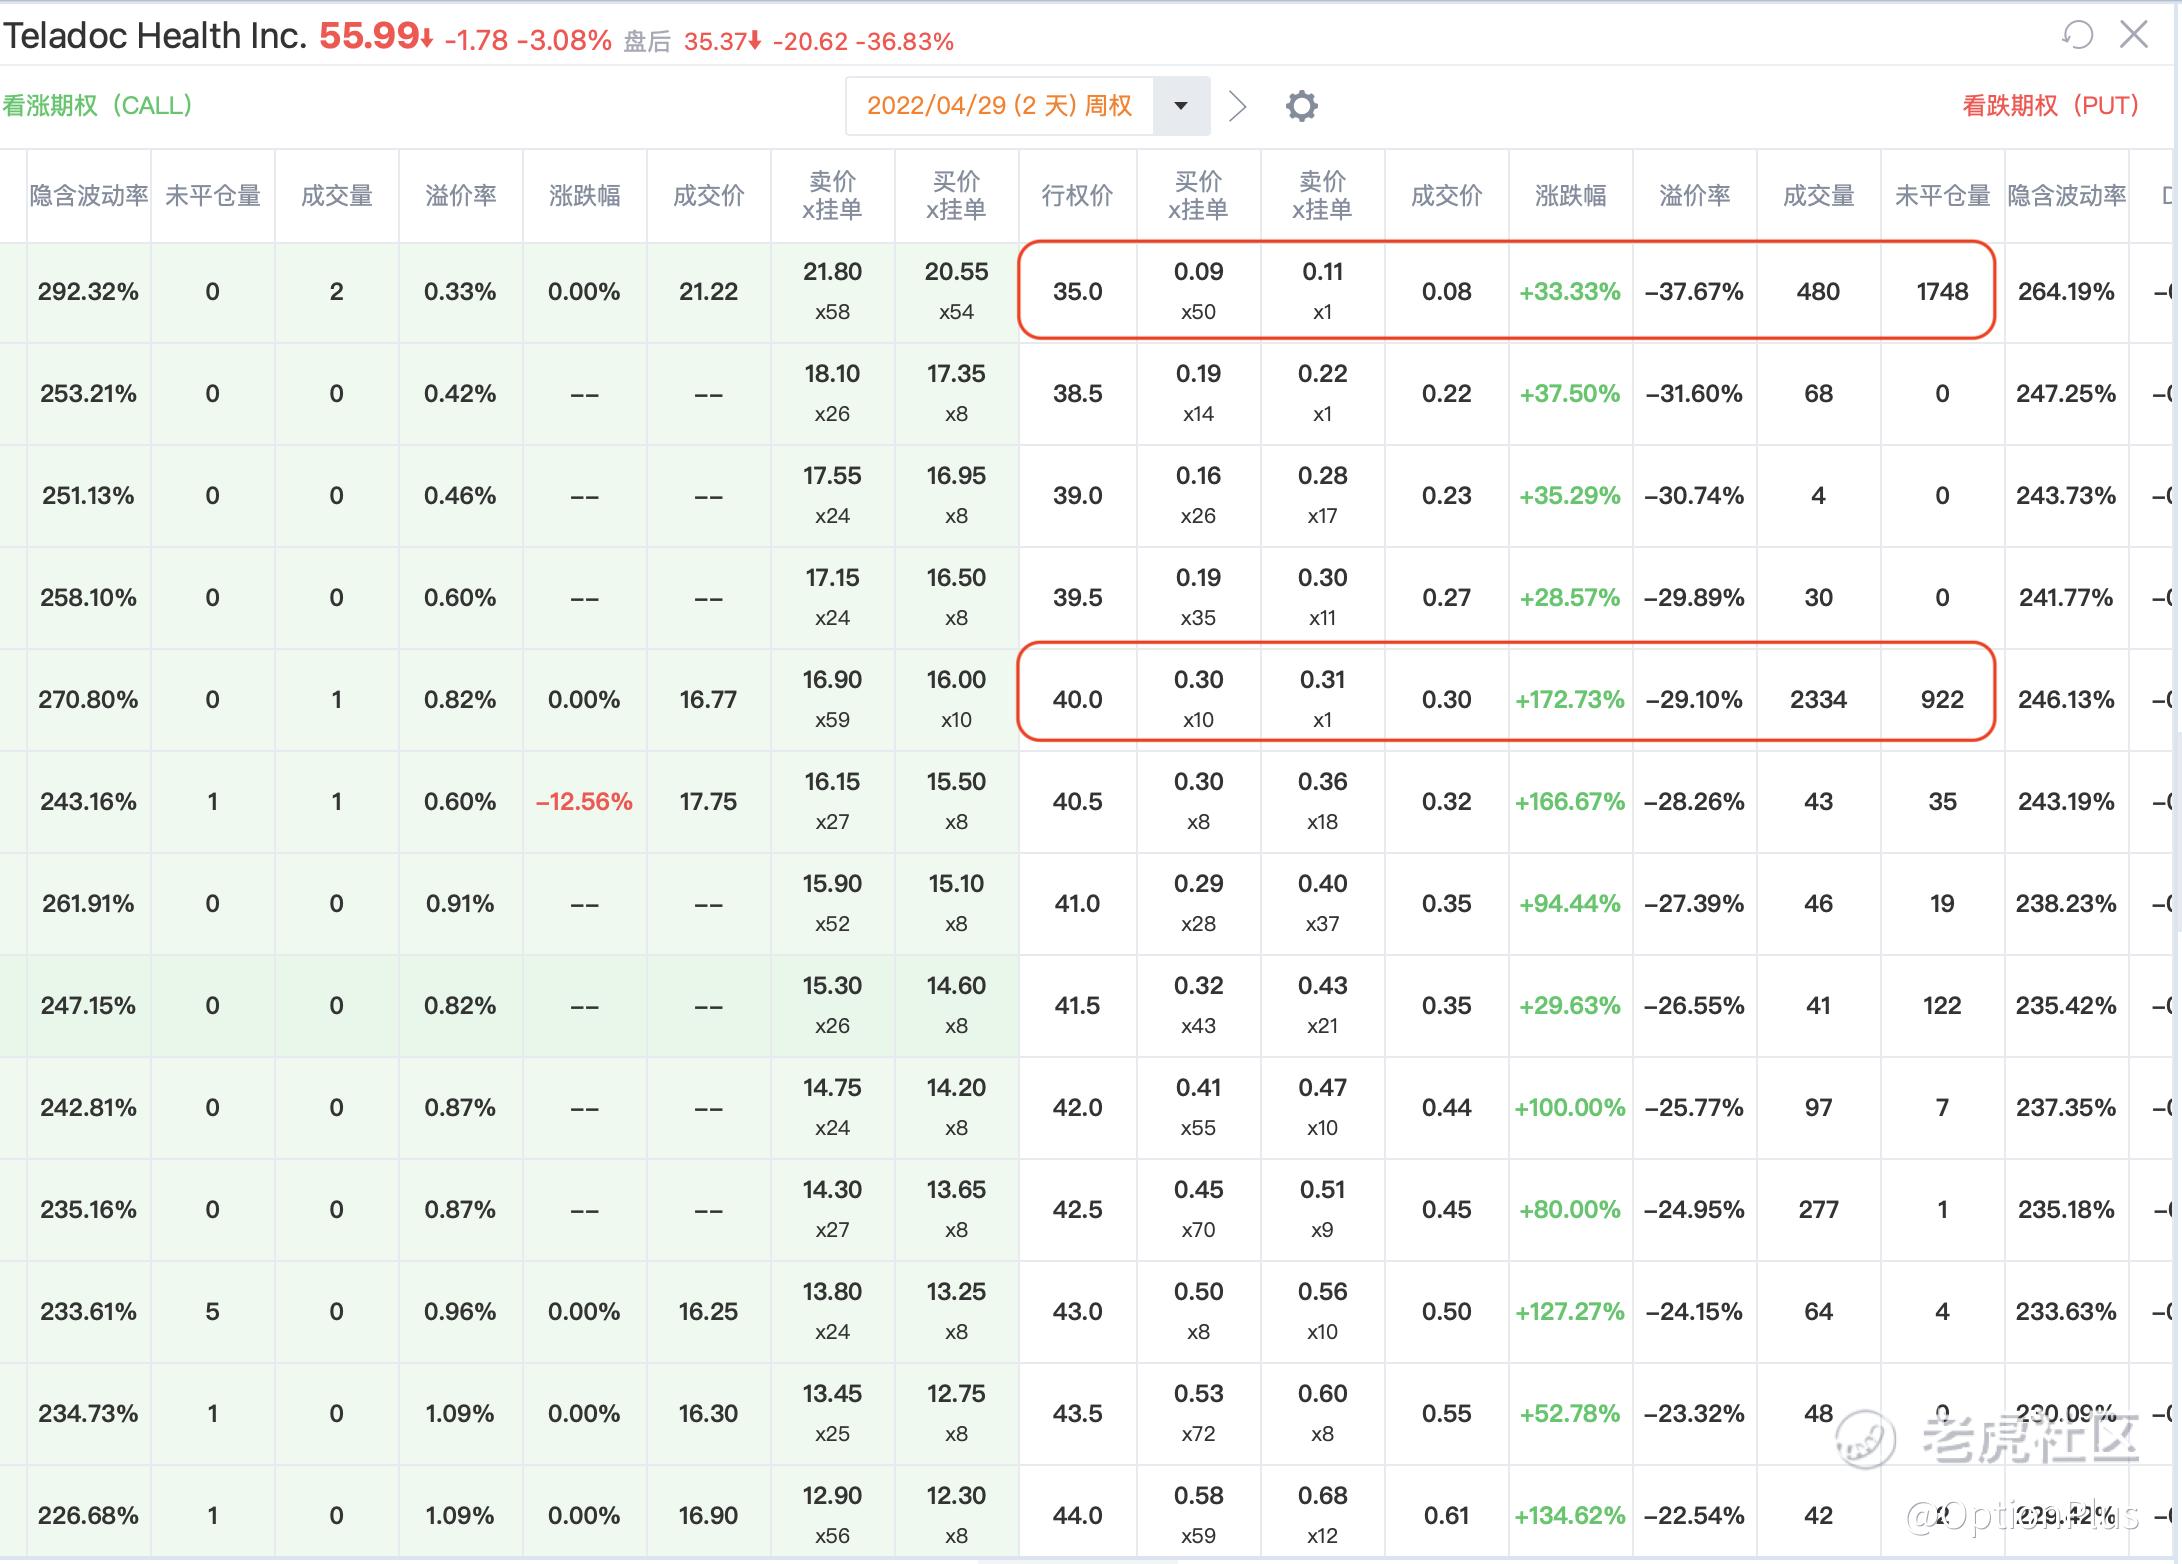This screenshot has width=2182, height=1564.
Task: Select the 2022/04/29 expiry date field
Action: 999,106
